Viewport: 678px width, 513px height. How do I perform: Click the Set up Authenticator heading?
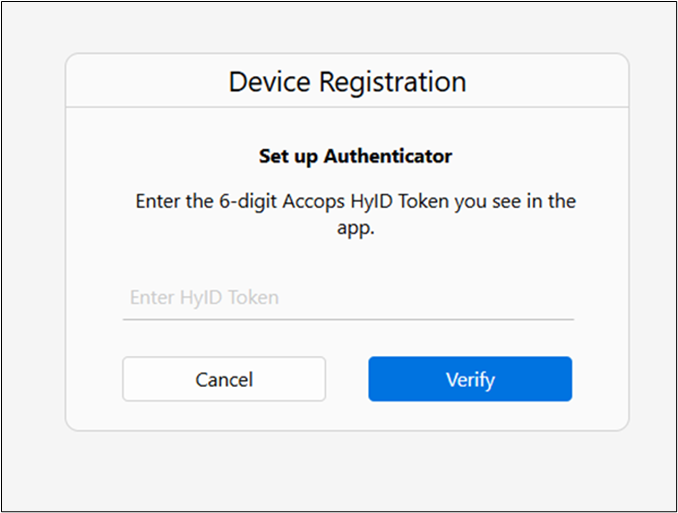coord(355,157)
